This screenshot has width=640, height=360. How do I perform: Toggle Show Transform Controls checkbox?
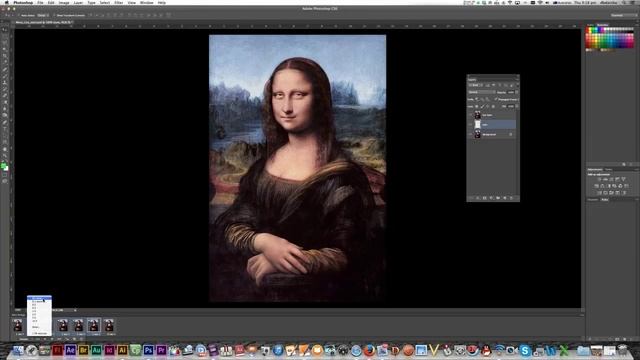(x=54, y=15)
